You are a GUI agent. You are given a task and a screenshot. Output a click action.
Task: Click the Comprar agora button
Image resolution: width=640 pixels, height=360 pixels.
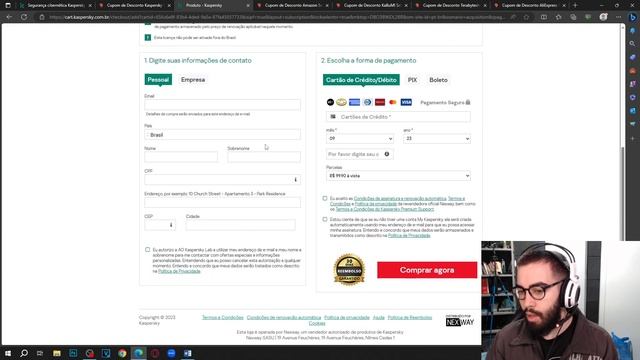(x=427, y=270)
